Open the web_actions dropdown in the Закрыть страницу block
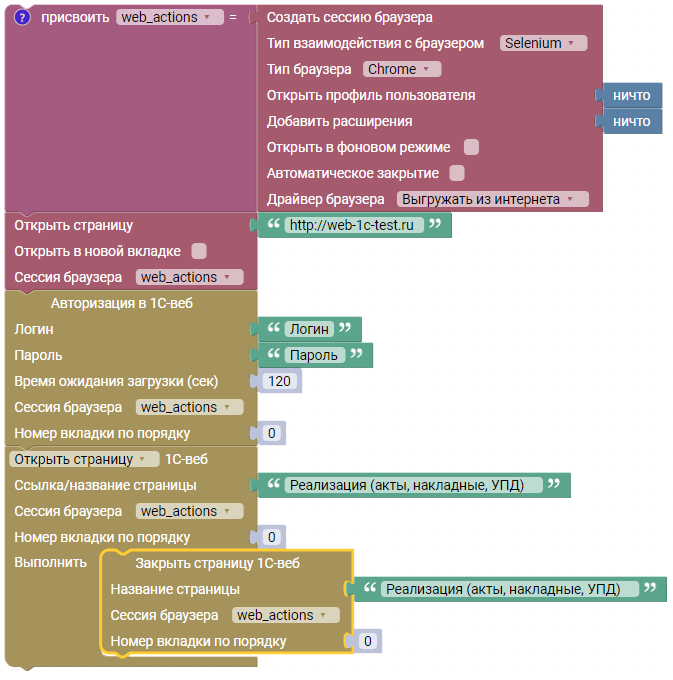The image size is (673, 680). point(286,615)
